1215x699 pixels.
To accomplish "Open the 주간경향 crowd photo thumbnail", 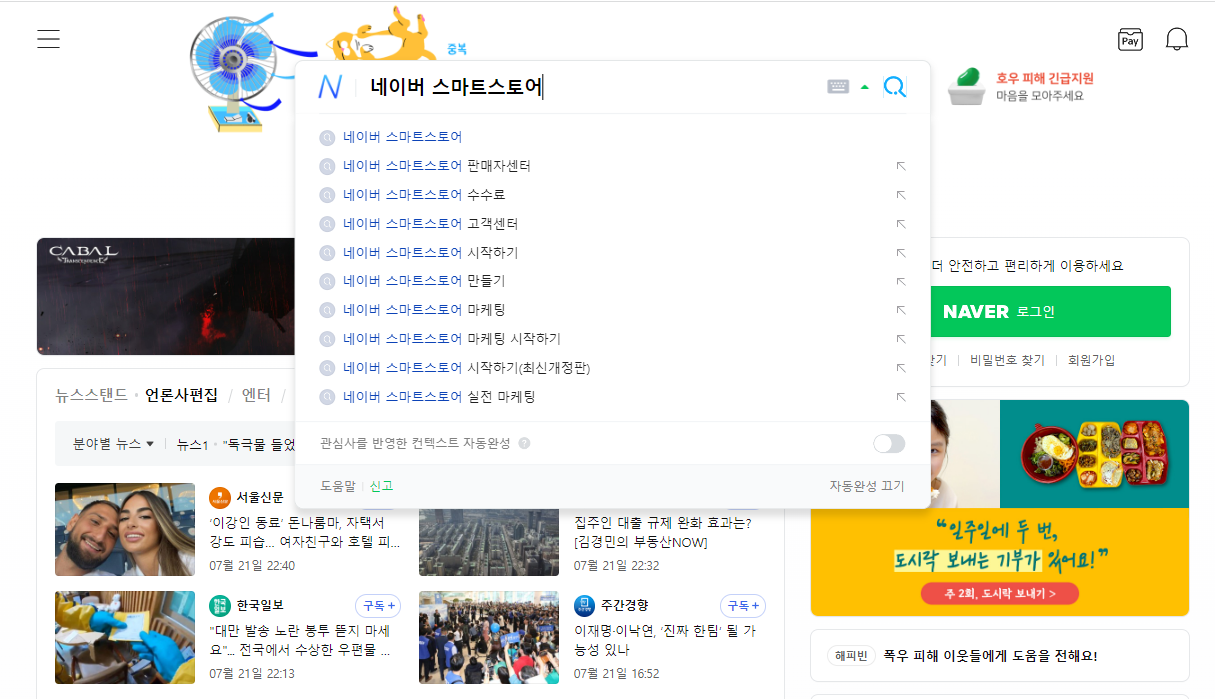I will pyautogui.click(x=489, y=638).
